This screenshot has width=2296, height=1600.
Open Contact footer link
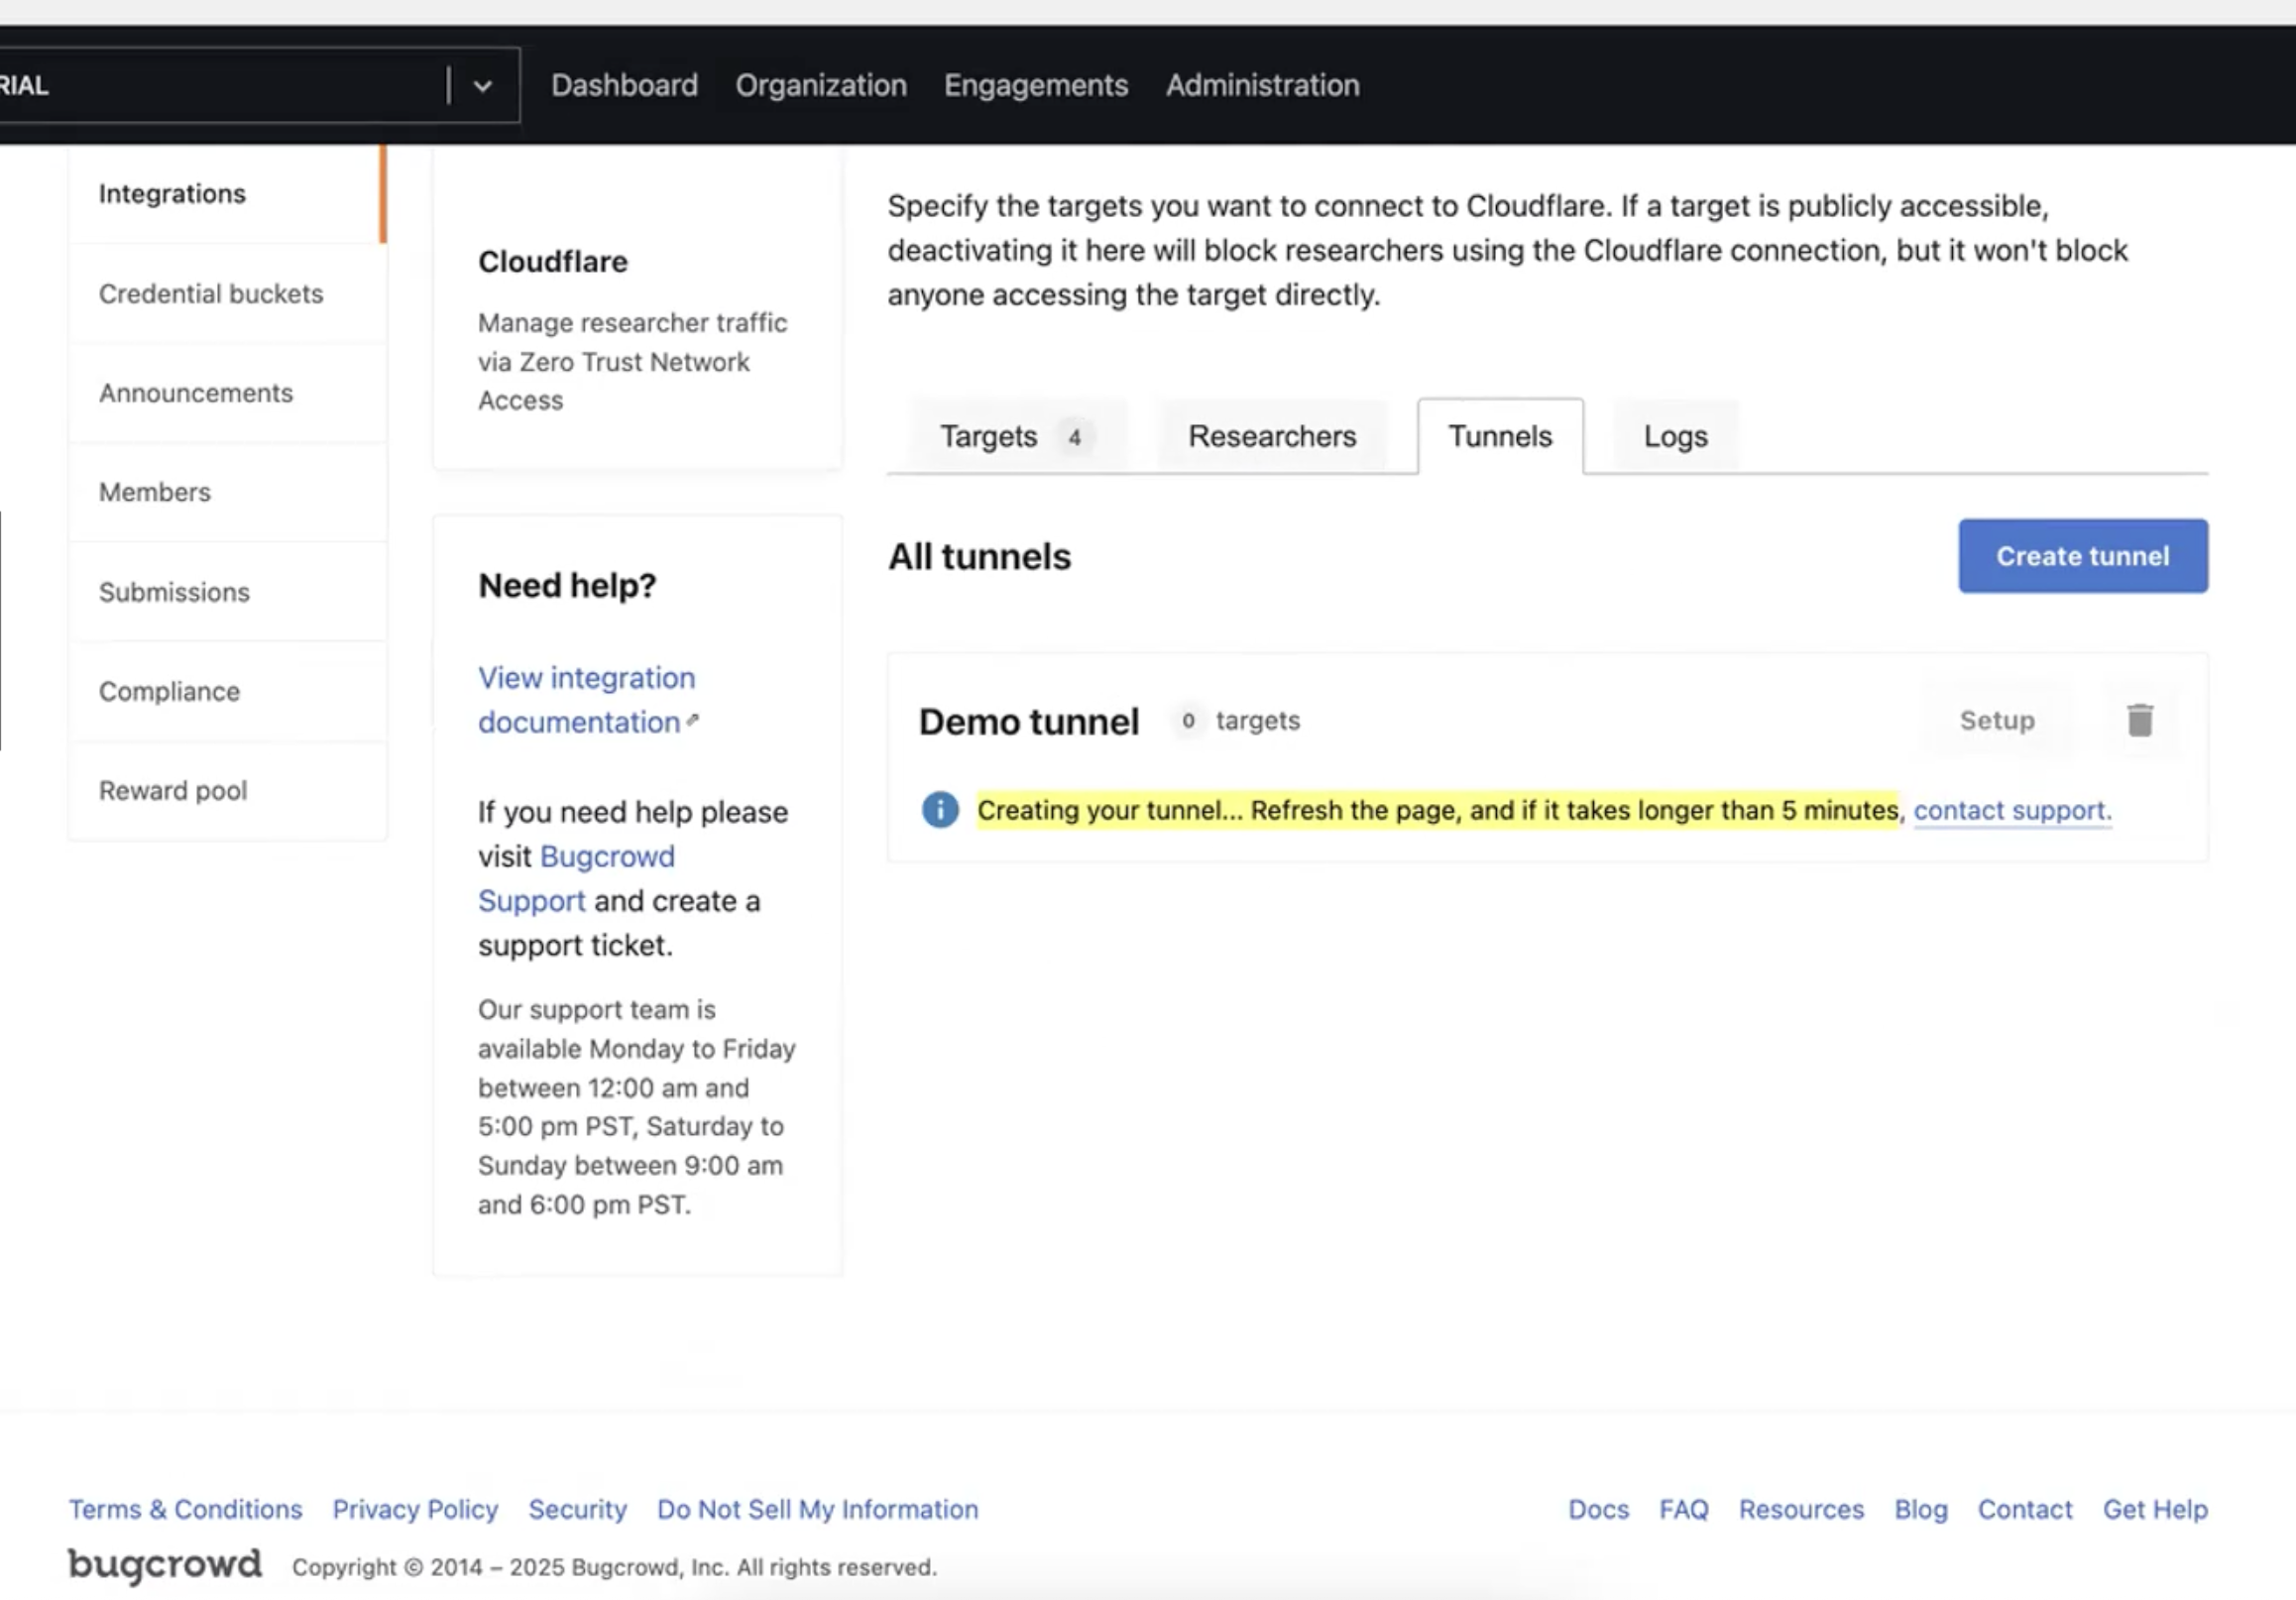[2024, 1509]
